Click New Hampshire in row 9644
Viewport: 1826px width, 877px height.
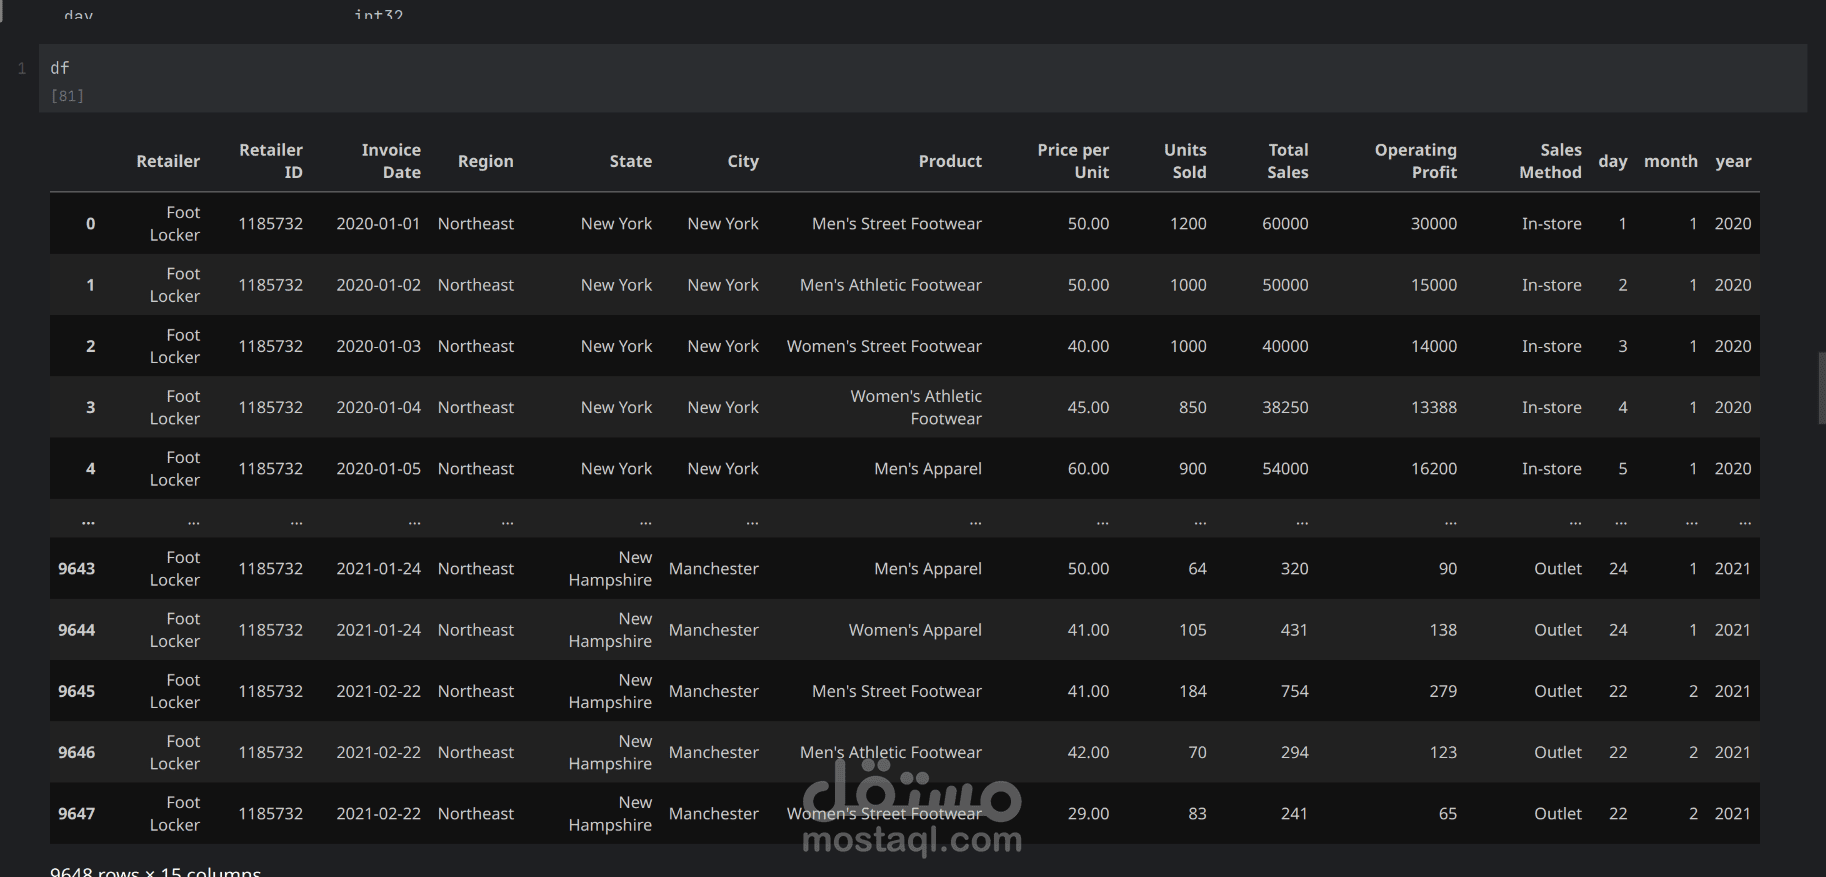610,630
